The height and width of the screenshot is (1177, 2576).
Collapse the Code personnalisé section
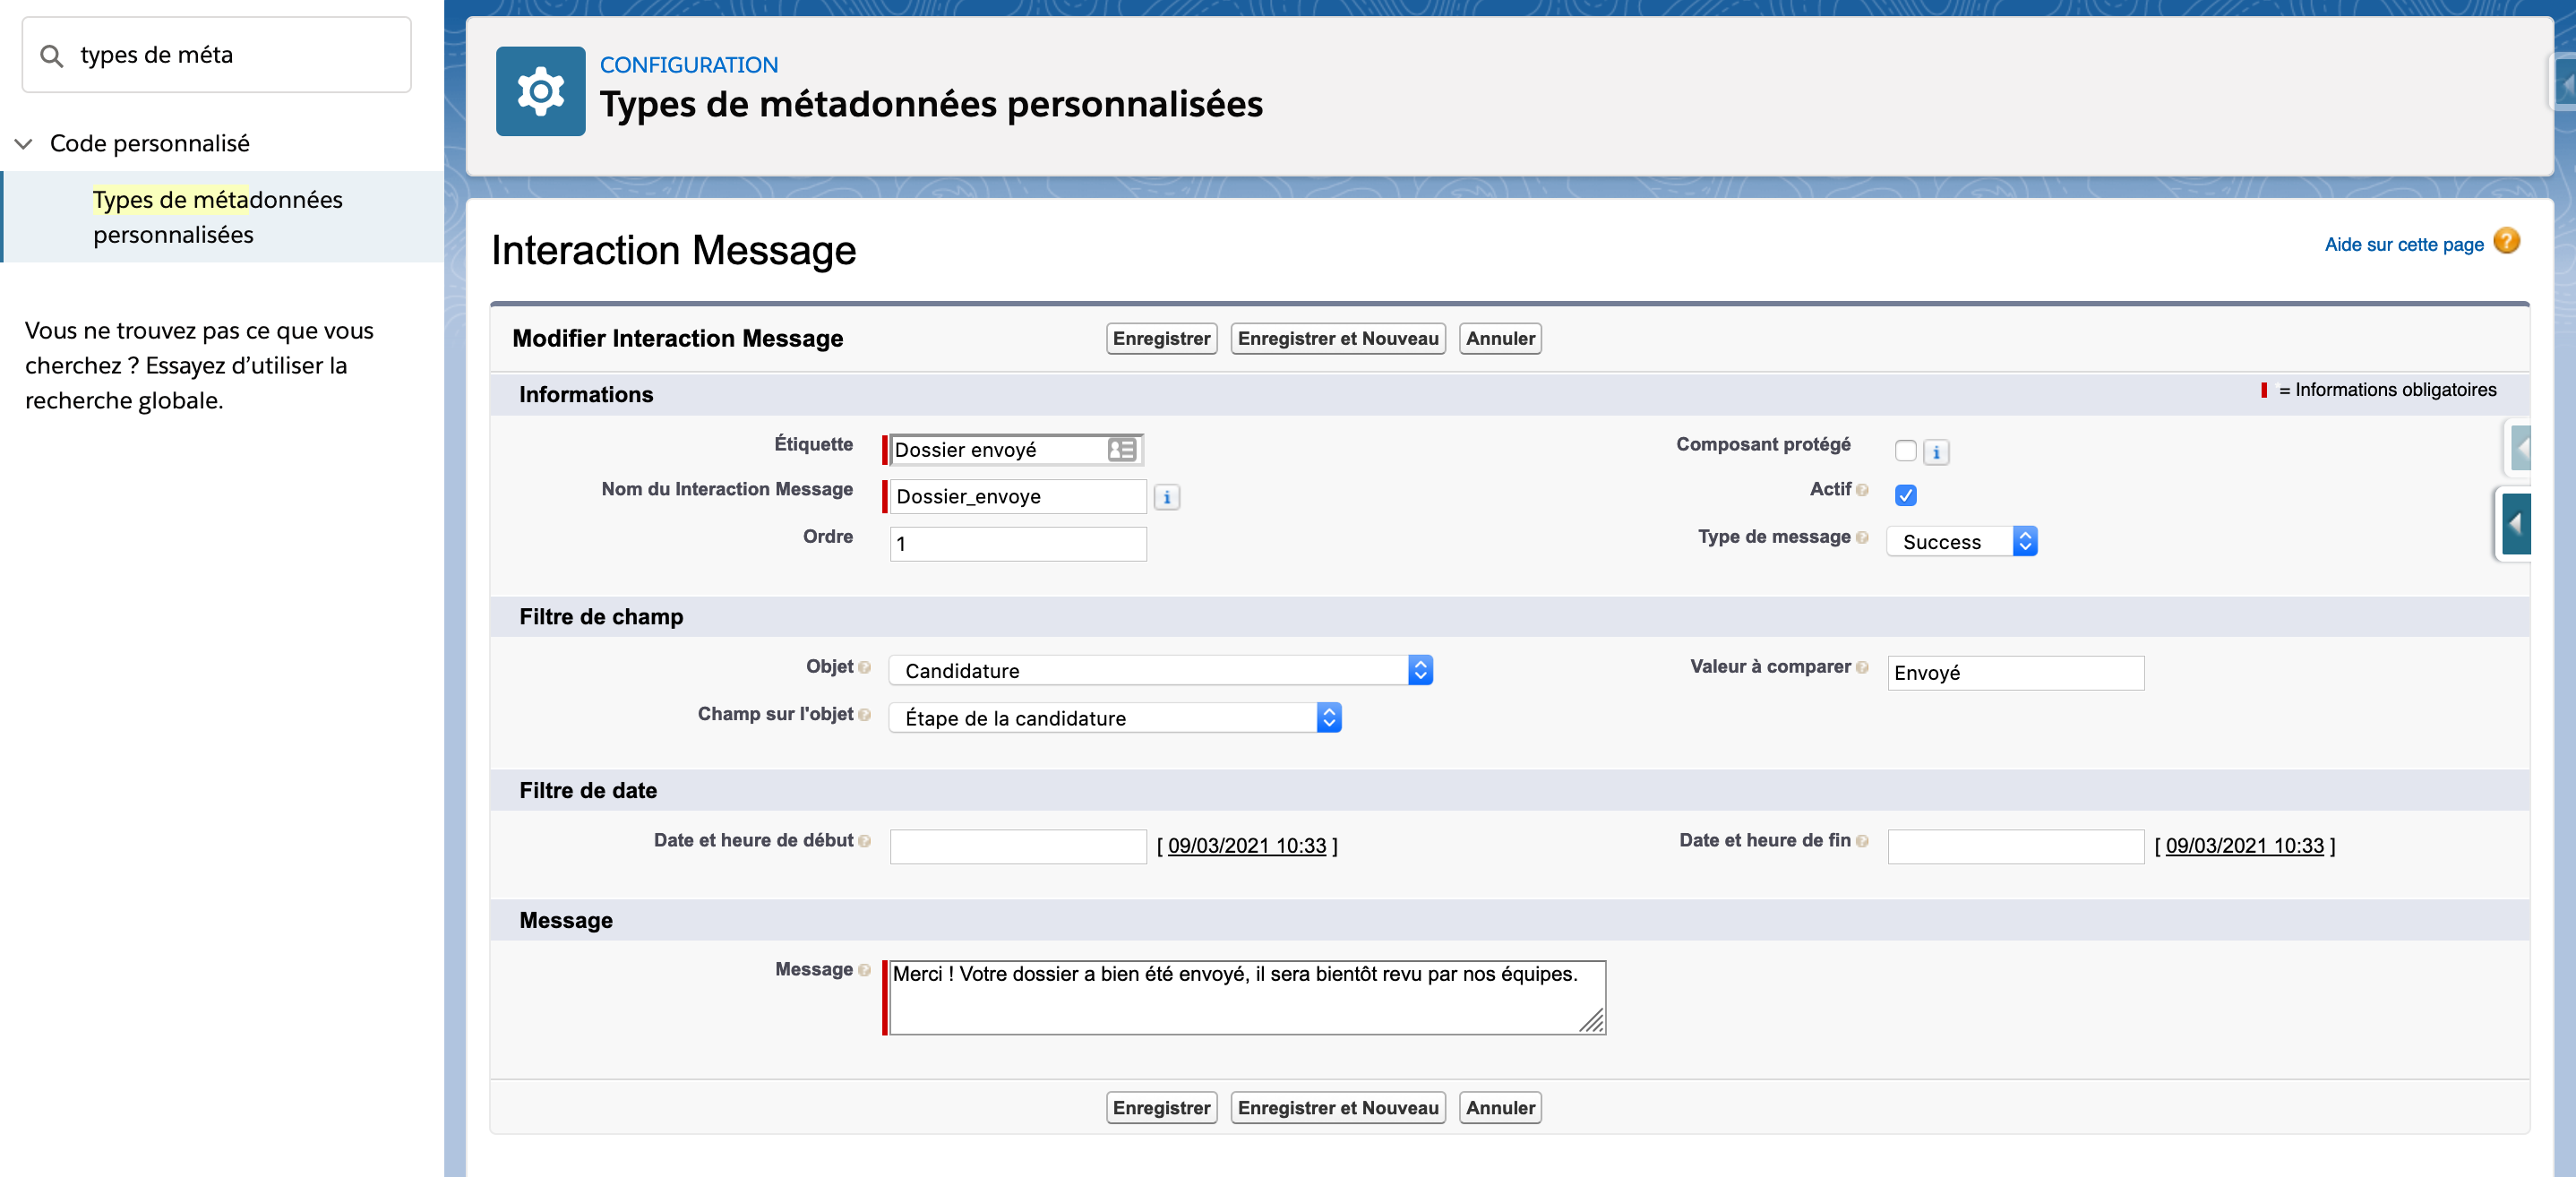coord(24,143)
